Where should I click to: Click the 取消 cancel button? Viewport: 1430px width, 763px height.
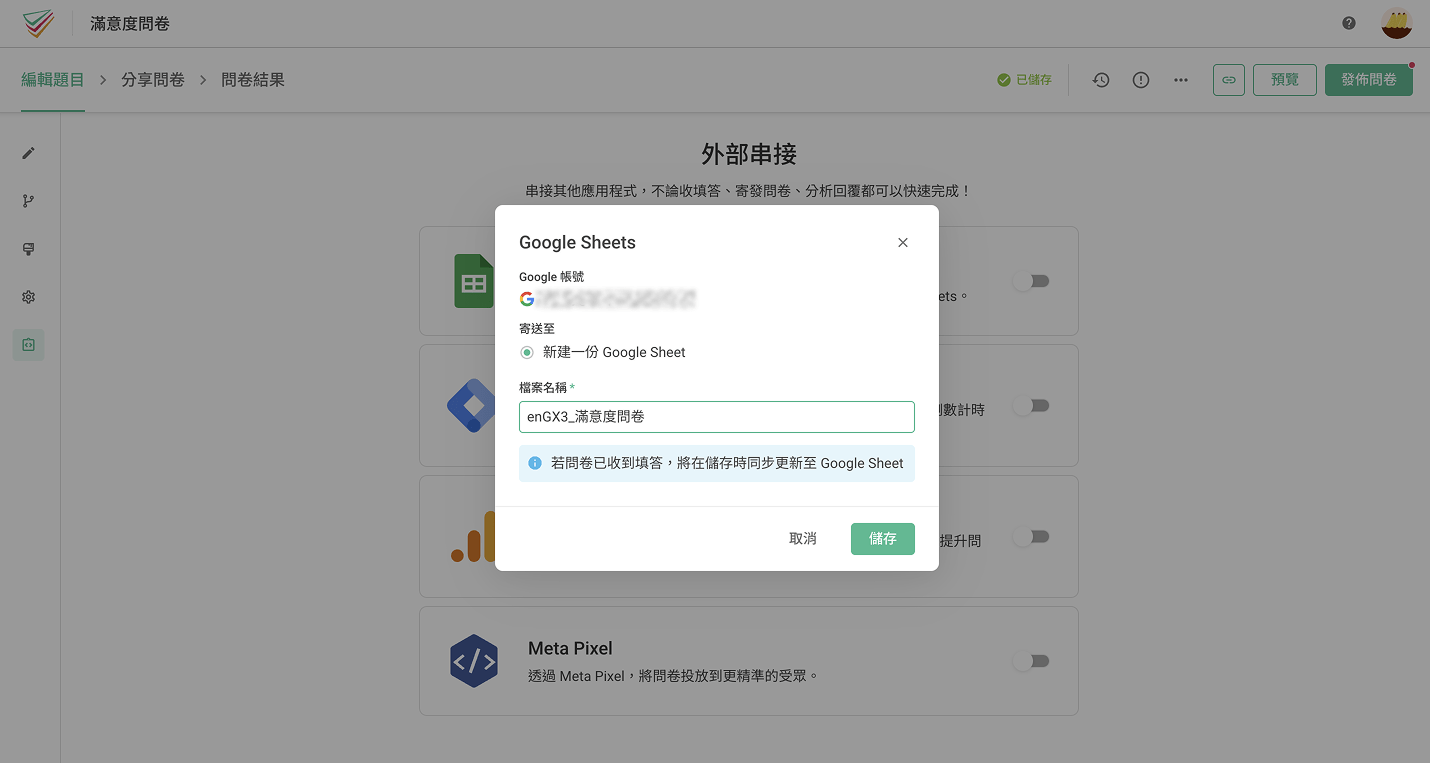click(x=803, y=538)
